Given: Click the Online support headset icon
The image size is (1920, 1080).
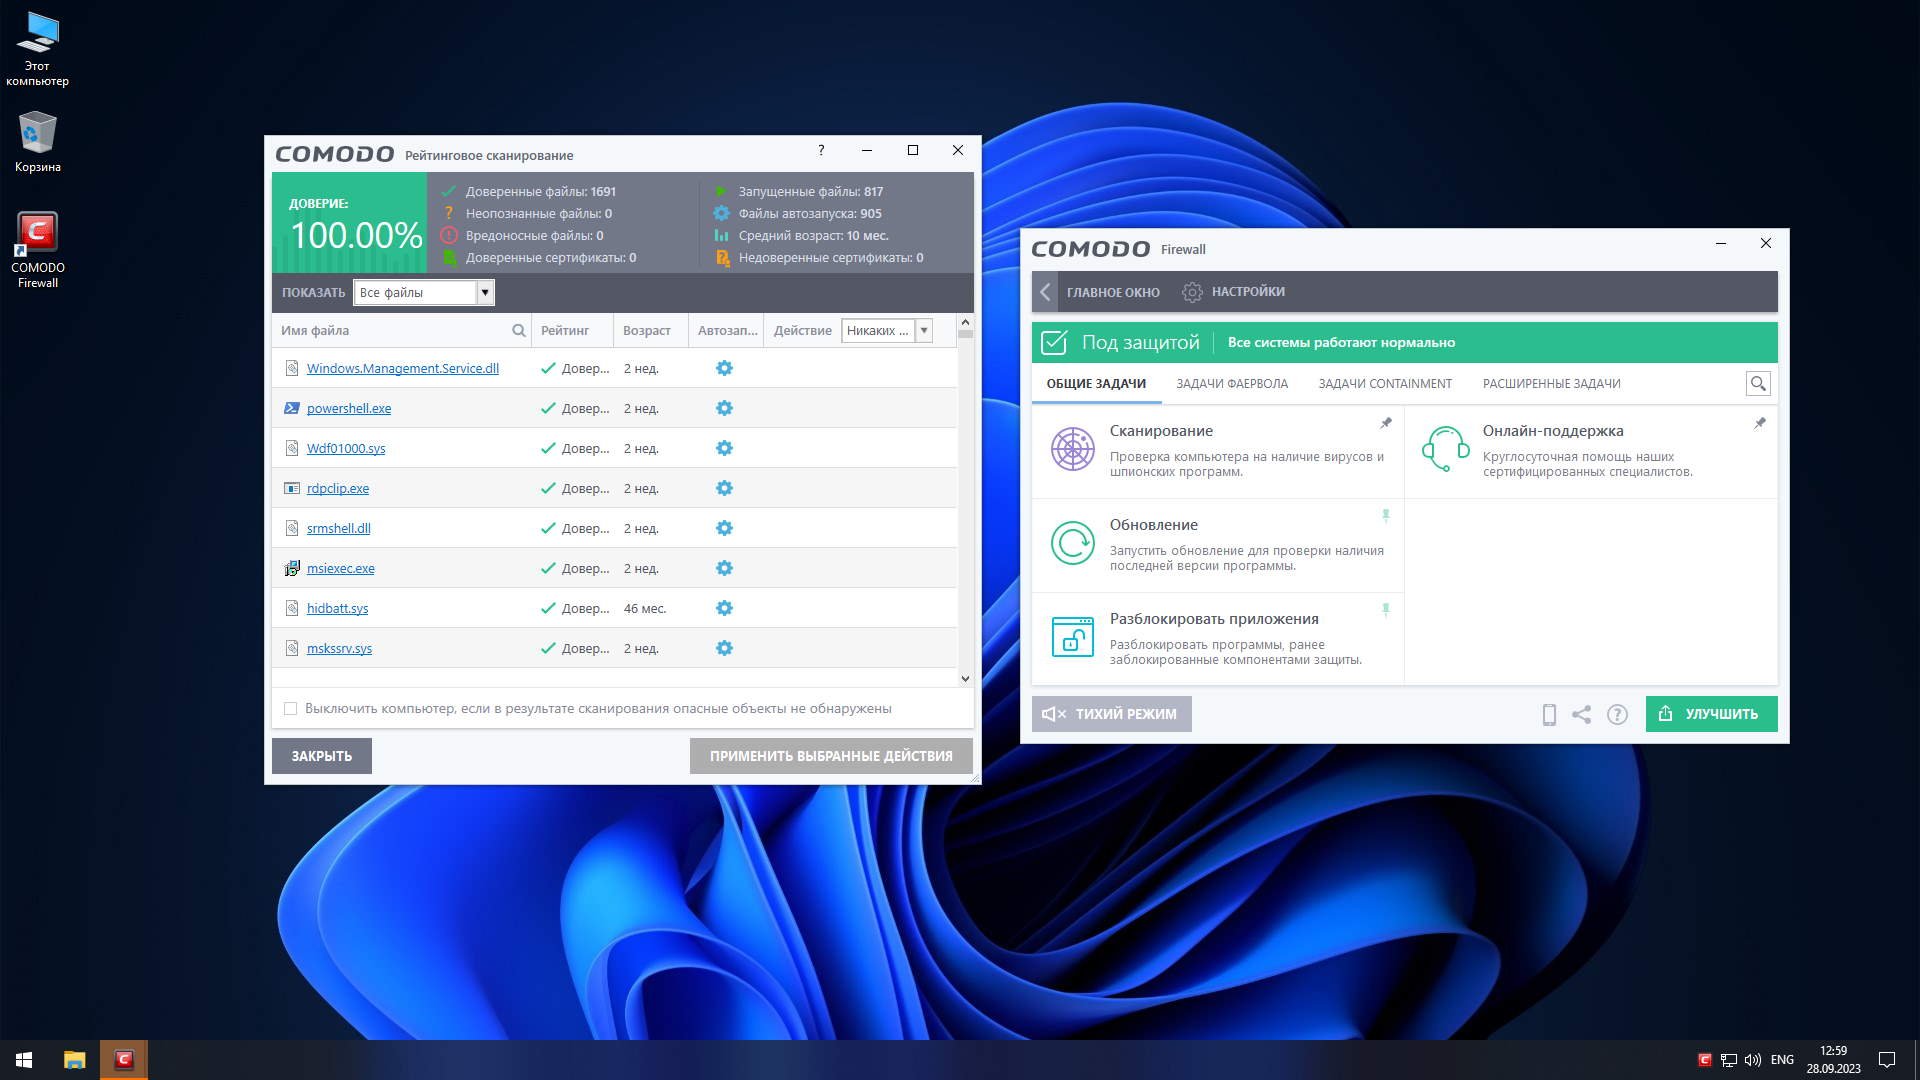Looking at the screenshot, I should (x=1445, y=449).
